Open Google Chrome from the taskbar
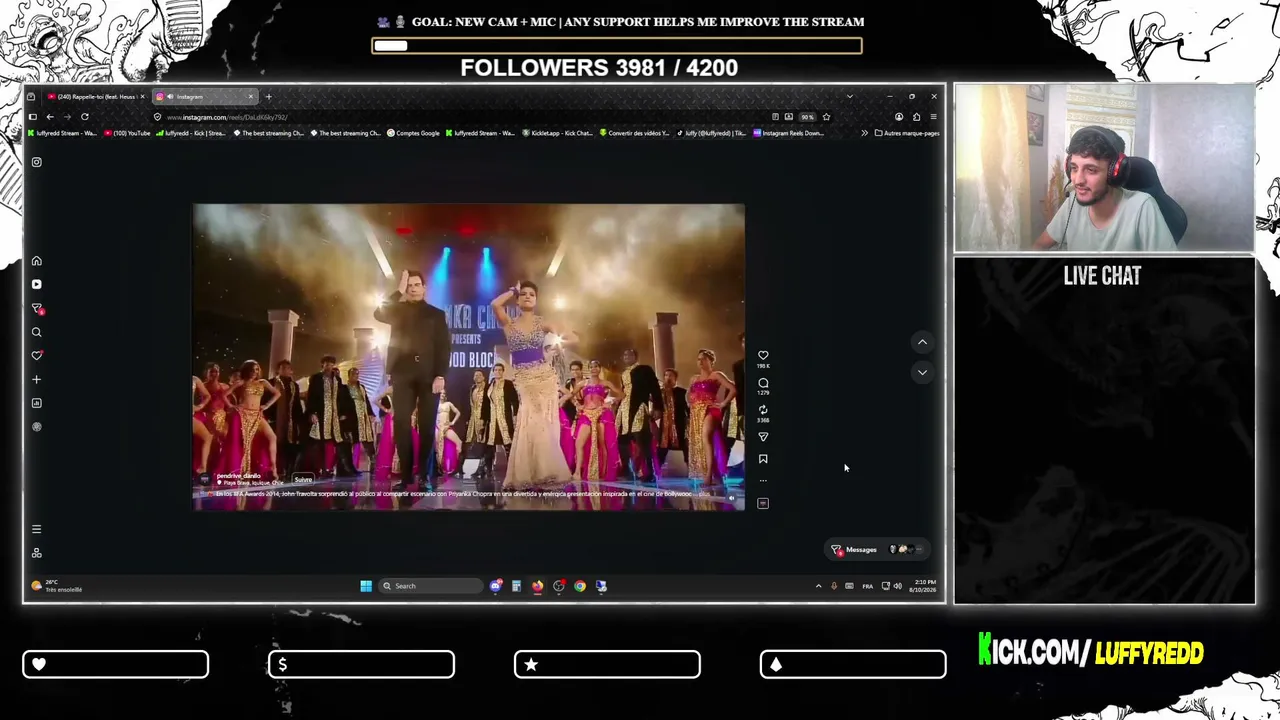Screen dimensions: 1280x720 pyautogui.click(x=580, y=586)
